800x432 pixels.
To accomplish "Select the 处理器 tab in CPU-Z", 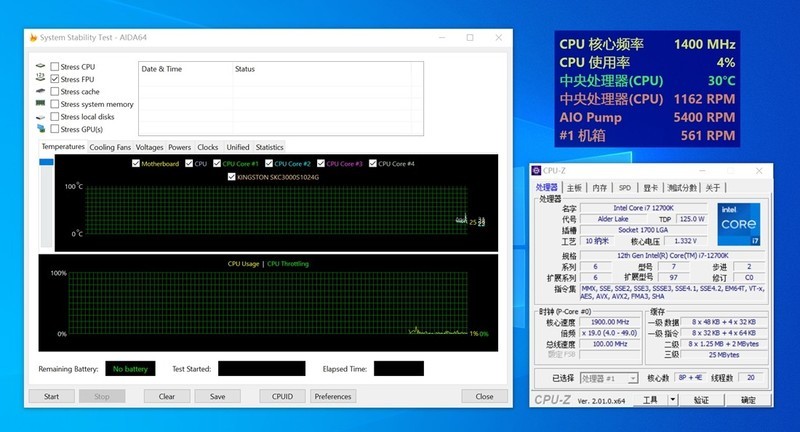I will click(x=546, y=187).
